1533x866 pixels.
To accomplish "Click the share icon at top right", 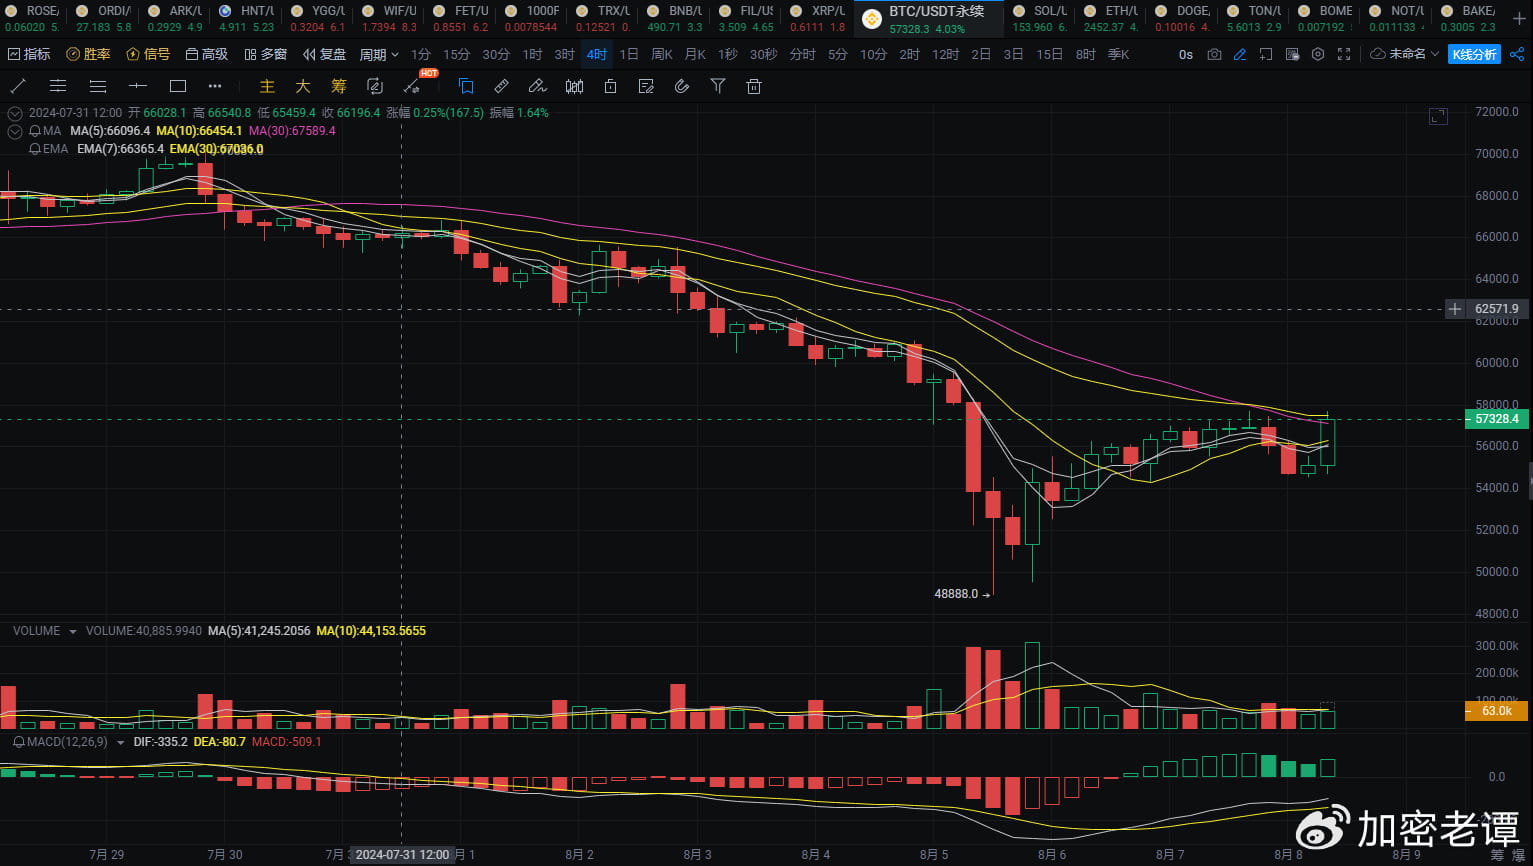I will pos(1517,54).
